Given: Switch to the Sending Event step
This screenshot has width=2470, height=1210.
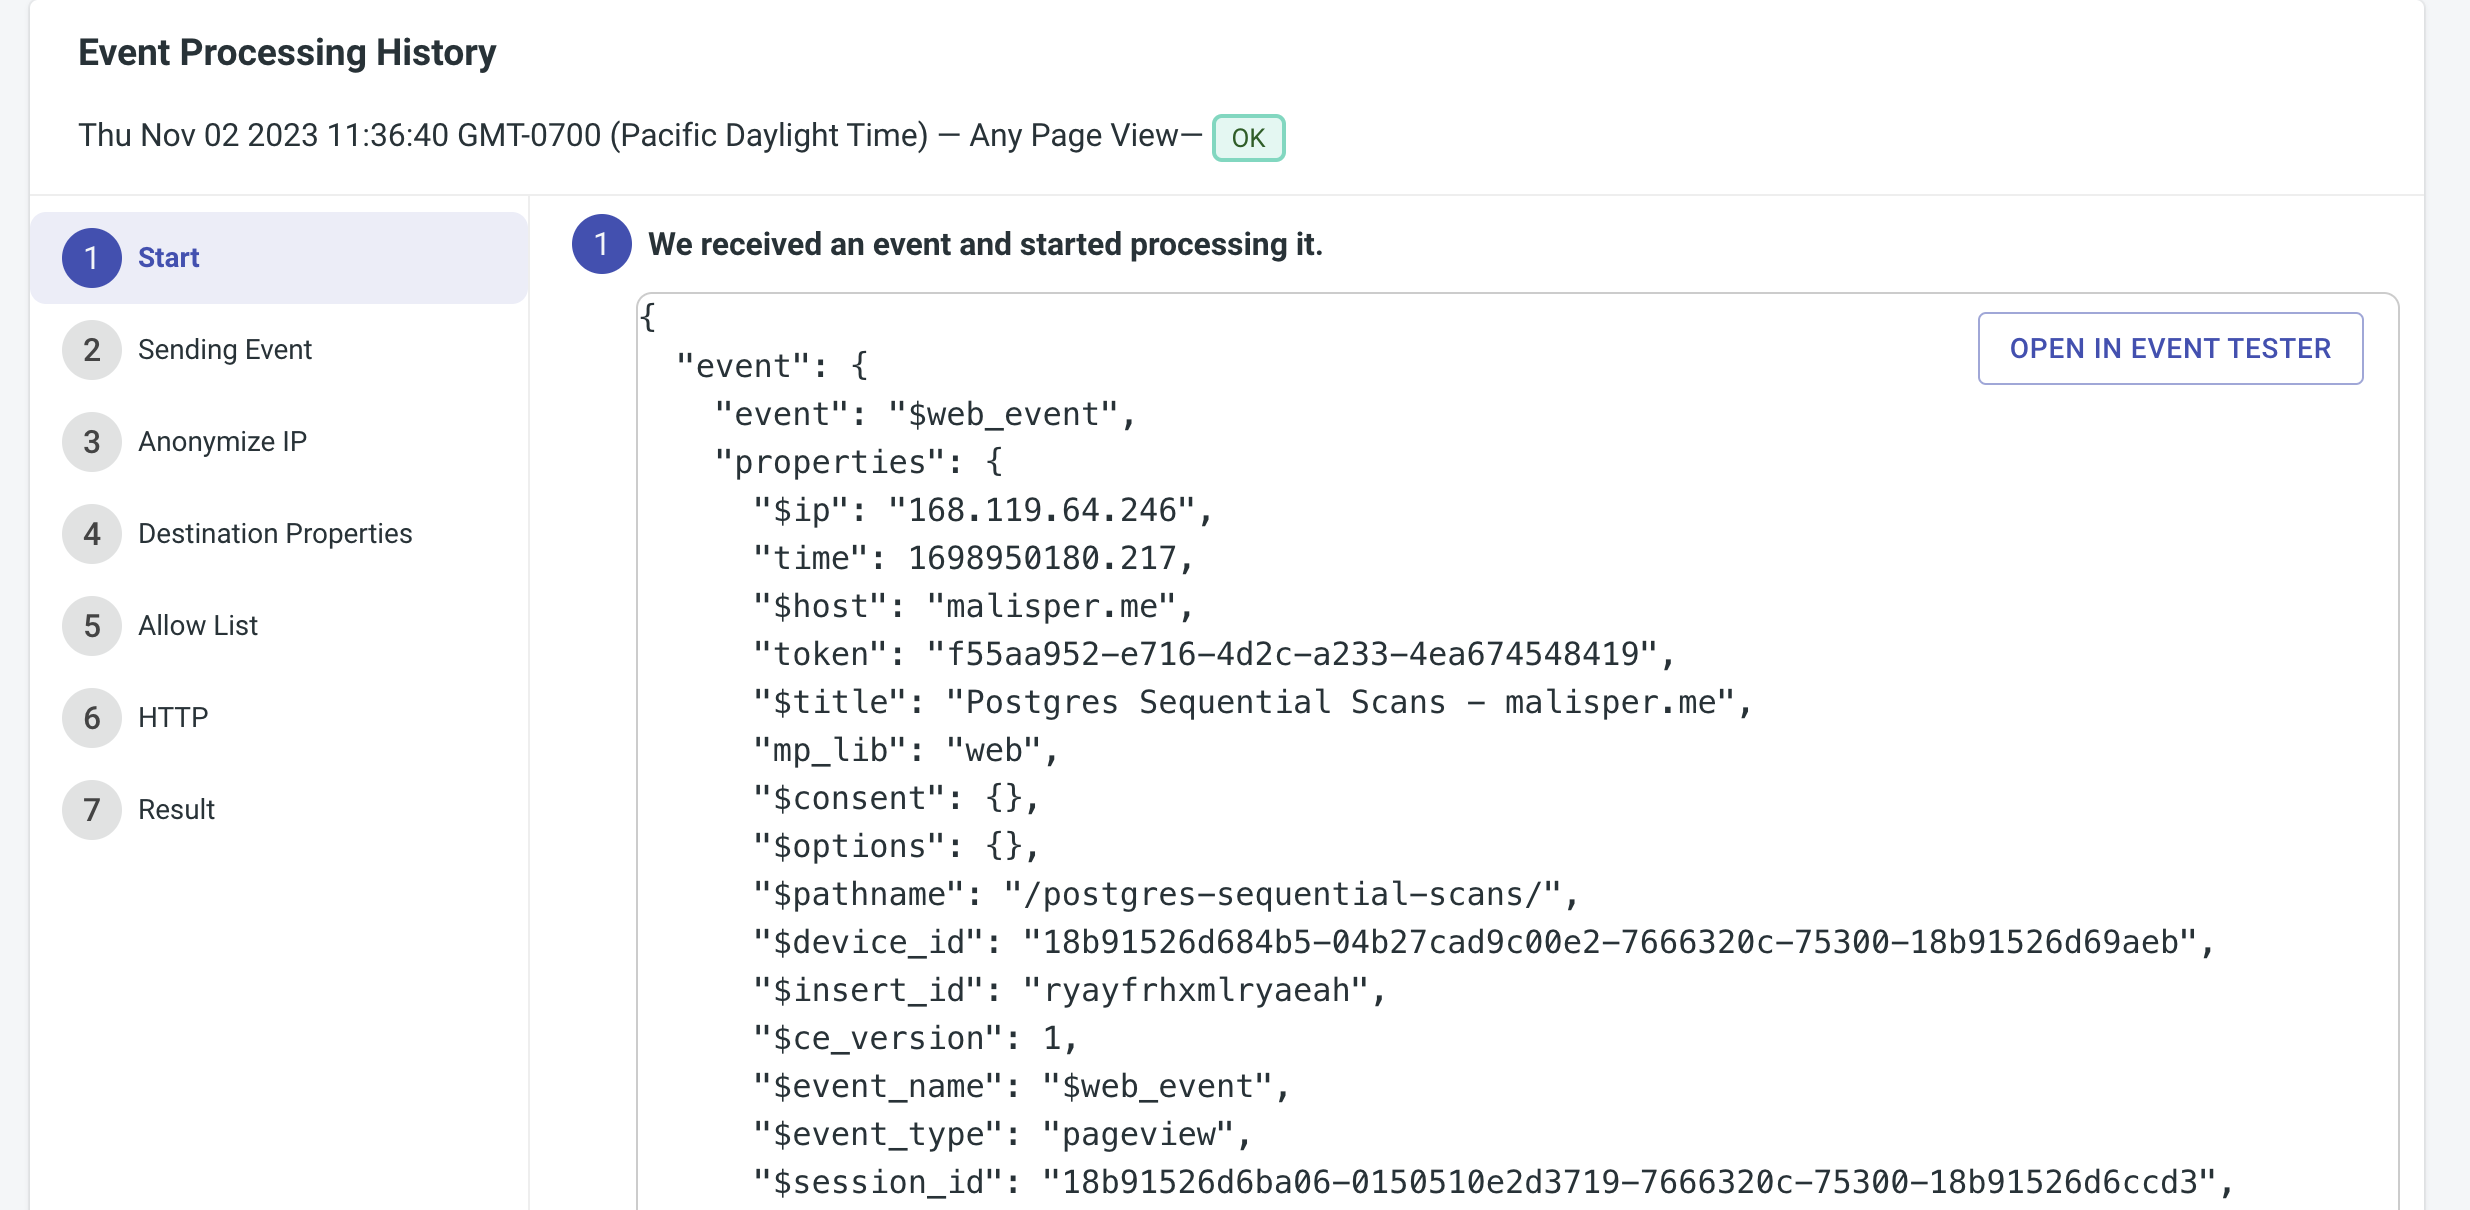Looking at the screenshot, I should tap(225, 350).
